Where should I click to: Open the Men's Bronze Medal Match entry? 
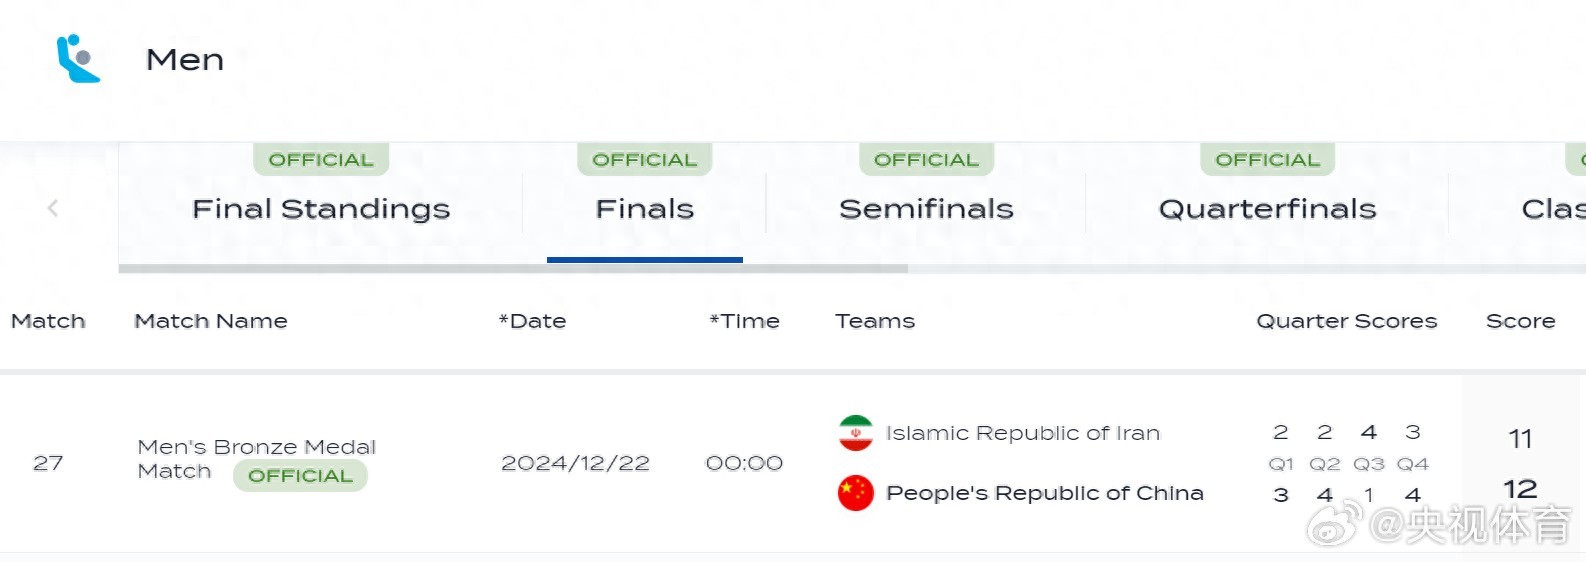256,447
